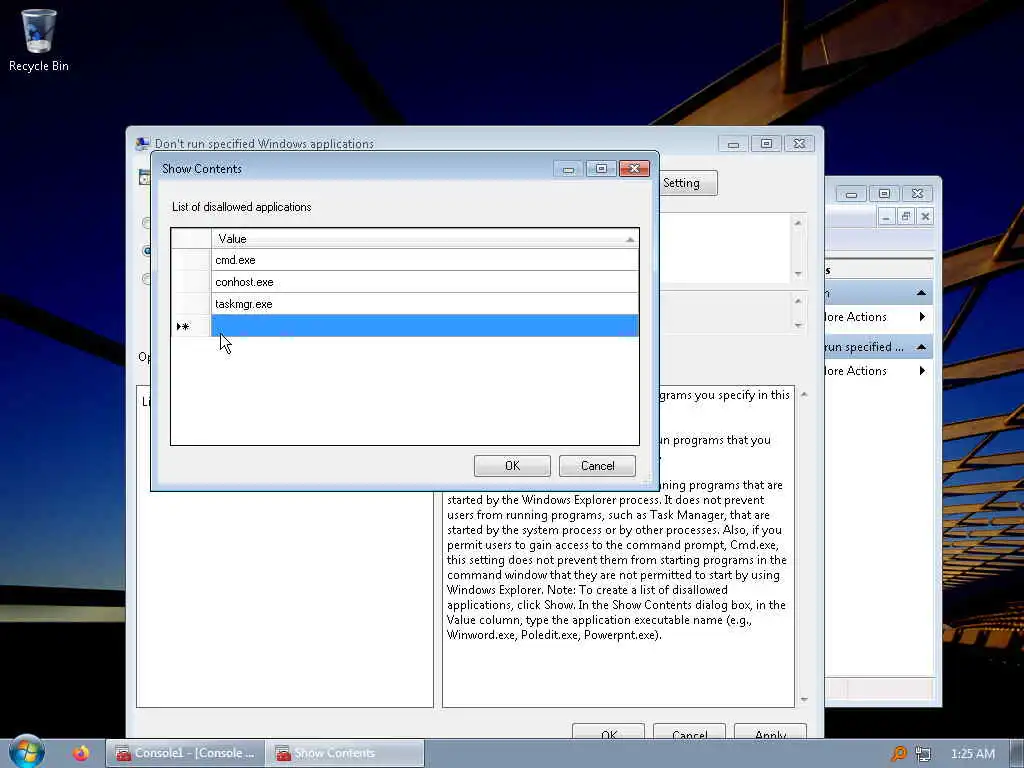Image resolution: width=1024 pixels, height=768 pixels.
Task: Minimize the inner console child window
Action: tap(885, 216)
